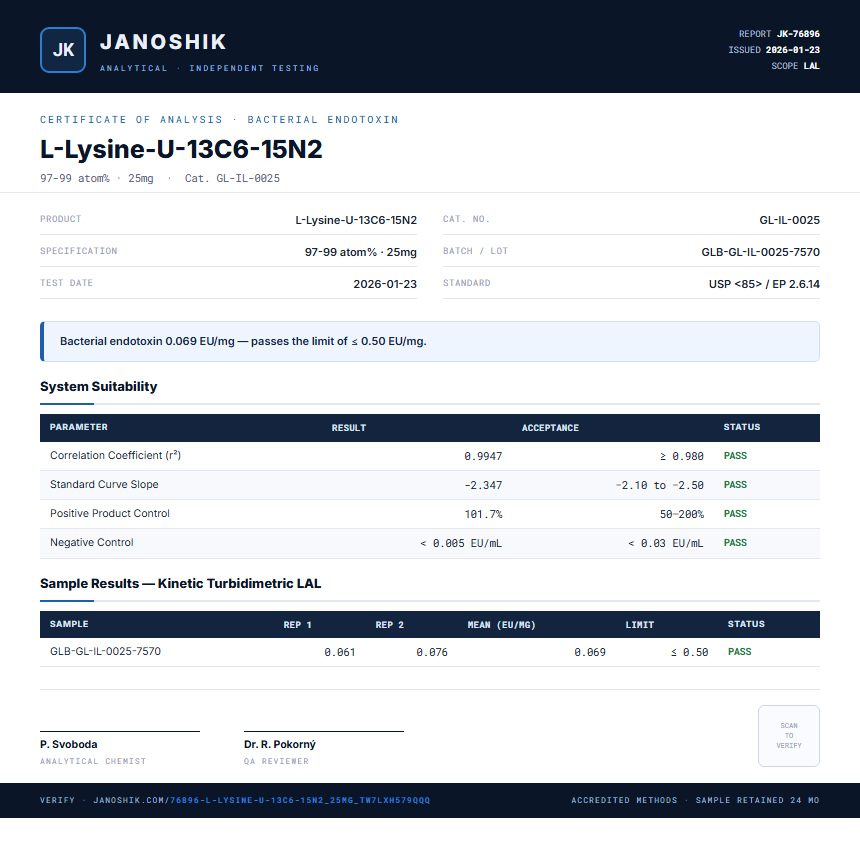Click the Mean (EU/mg) column header
Image resolution: width=860 pixels, height=846 pixels.
coord(501,625)
